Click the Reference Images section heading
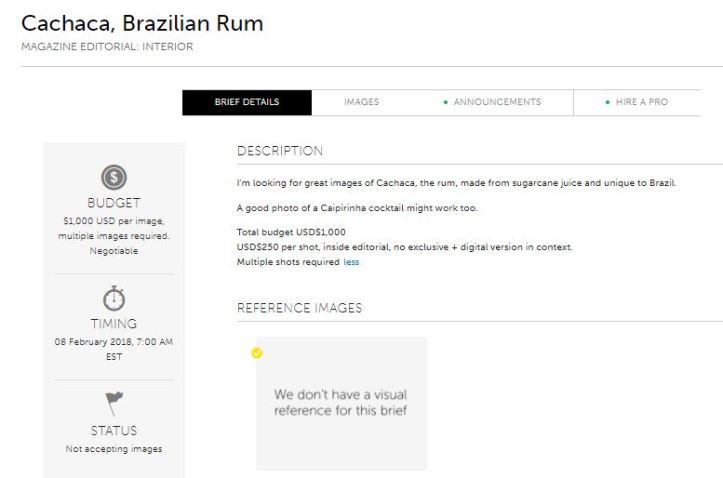723x478 pixels. click(299, 307)
